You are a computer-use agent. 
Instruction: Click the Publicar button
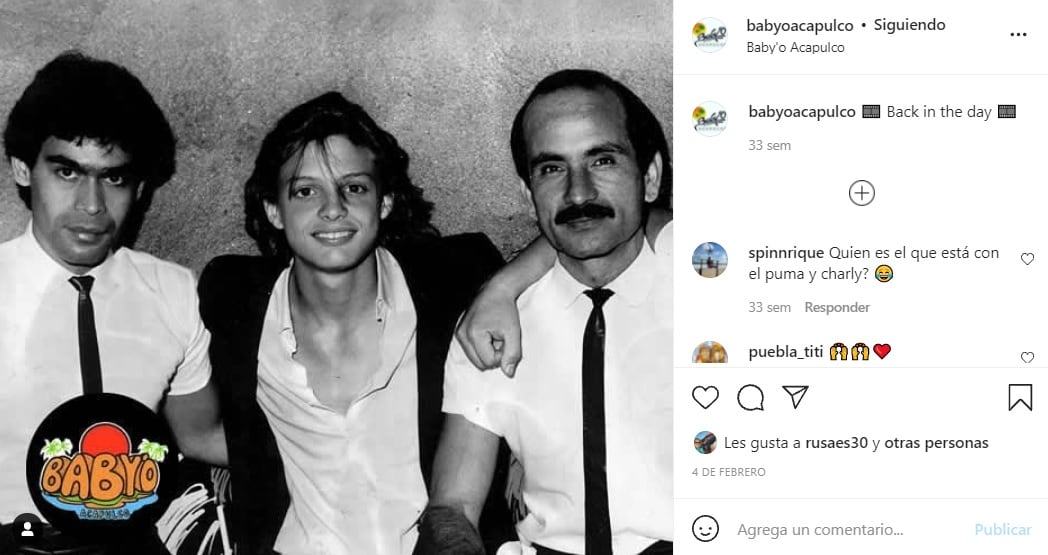pos(1003,530)
